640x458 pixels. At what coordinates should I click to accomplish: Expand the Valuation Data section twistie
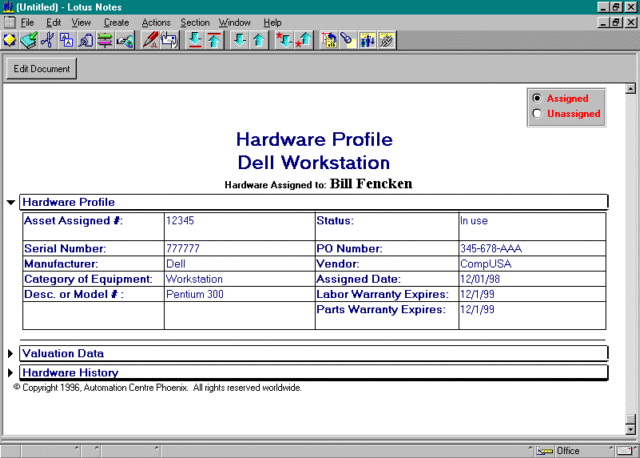(11, 354)
